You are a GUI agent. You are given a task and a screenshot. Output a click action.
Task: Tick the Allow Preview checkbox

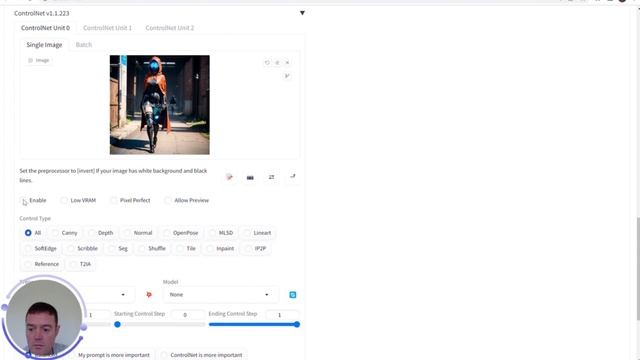168,200
